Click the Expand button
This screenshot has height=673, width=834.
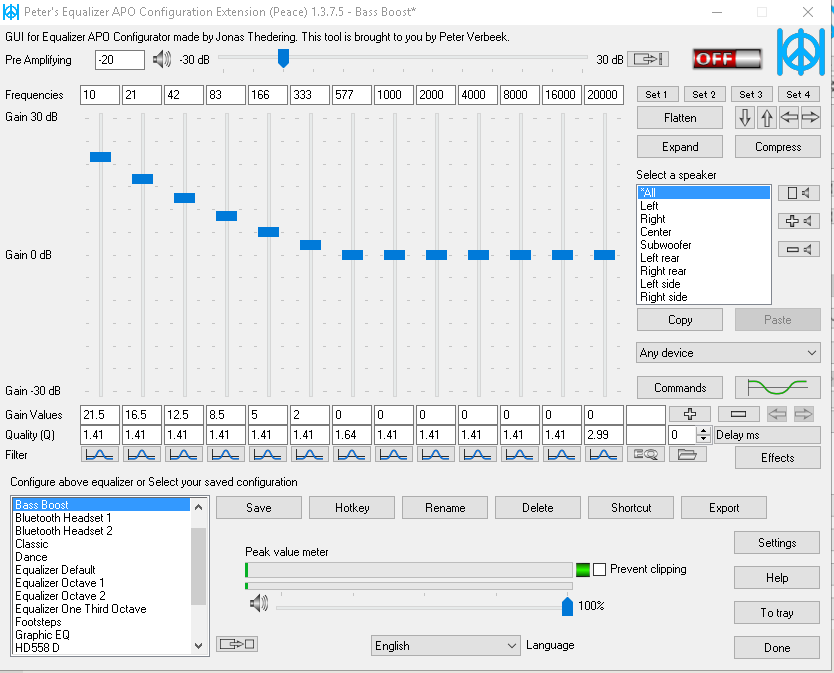(680, 147)
